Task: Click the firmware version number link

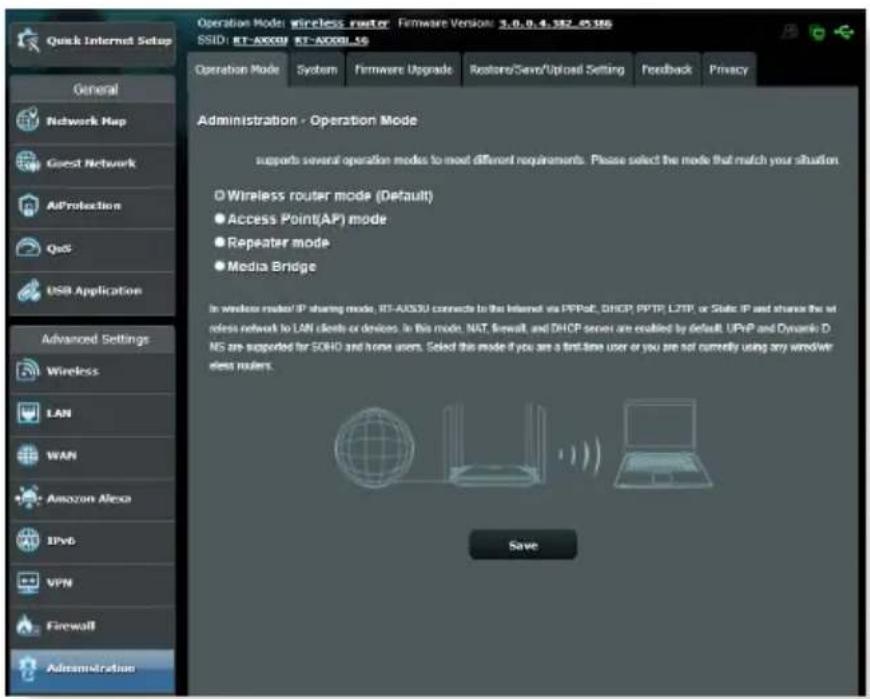Action: pos(555,23)
